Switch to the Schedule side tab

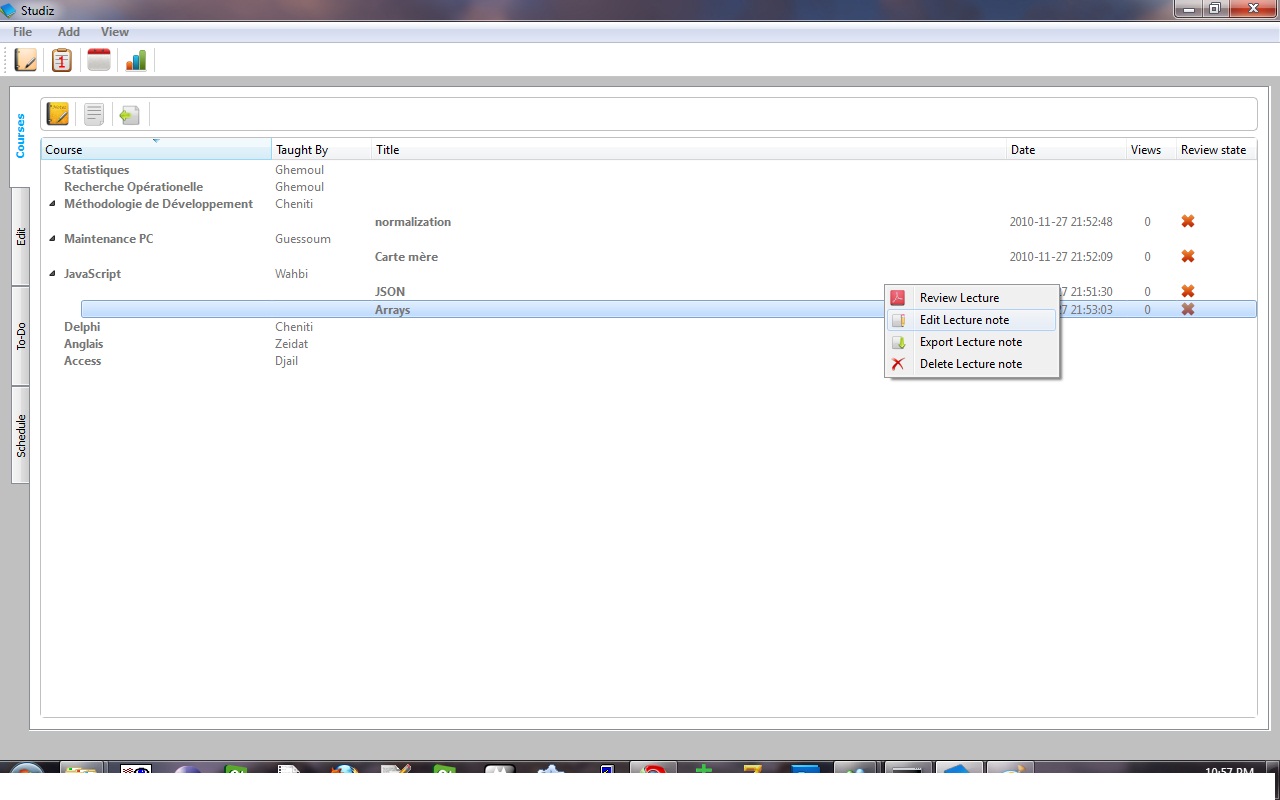[20, 435]
